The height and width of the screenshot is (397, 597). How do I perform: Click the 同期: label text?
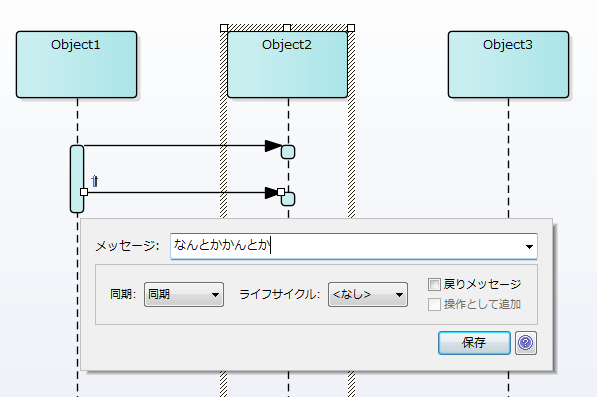(x=123, y=294)
